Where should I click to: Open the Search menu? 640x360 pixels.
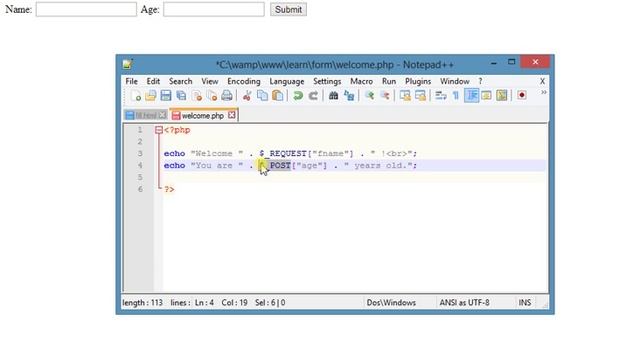pyautogui.click(x=180, y=81)
